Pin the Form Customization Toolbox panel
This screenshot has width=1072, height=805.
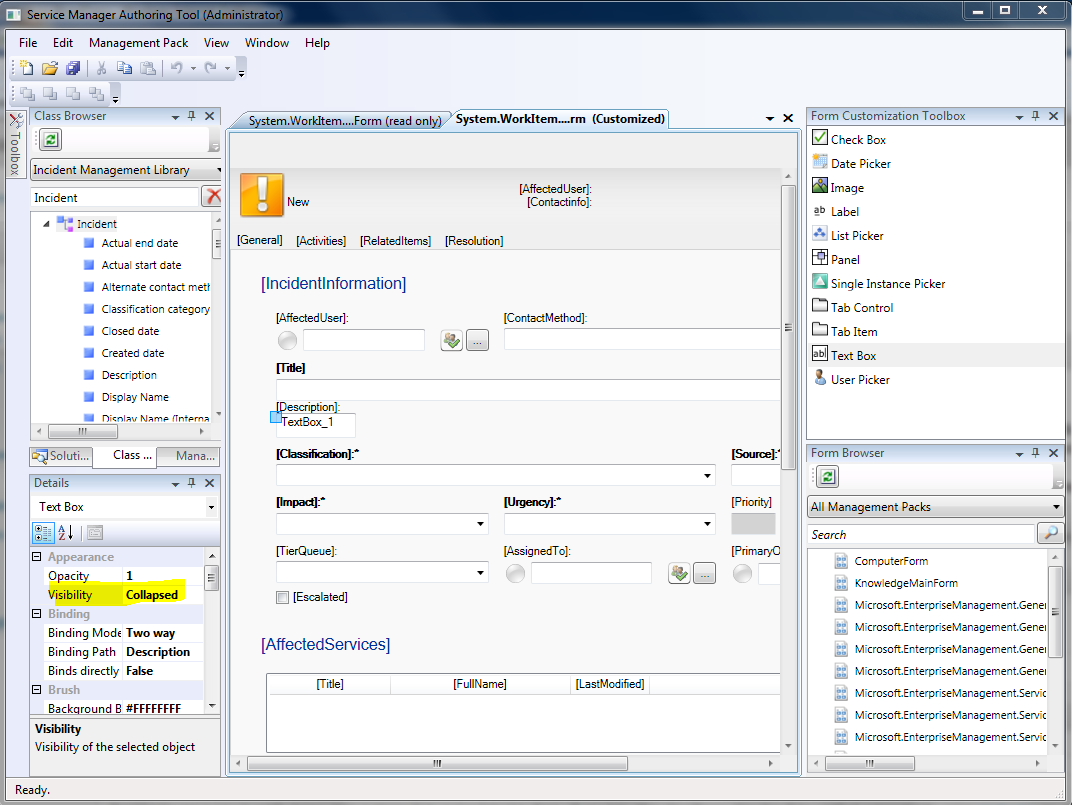tap(1035, 116)
